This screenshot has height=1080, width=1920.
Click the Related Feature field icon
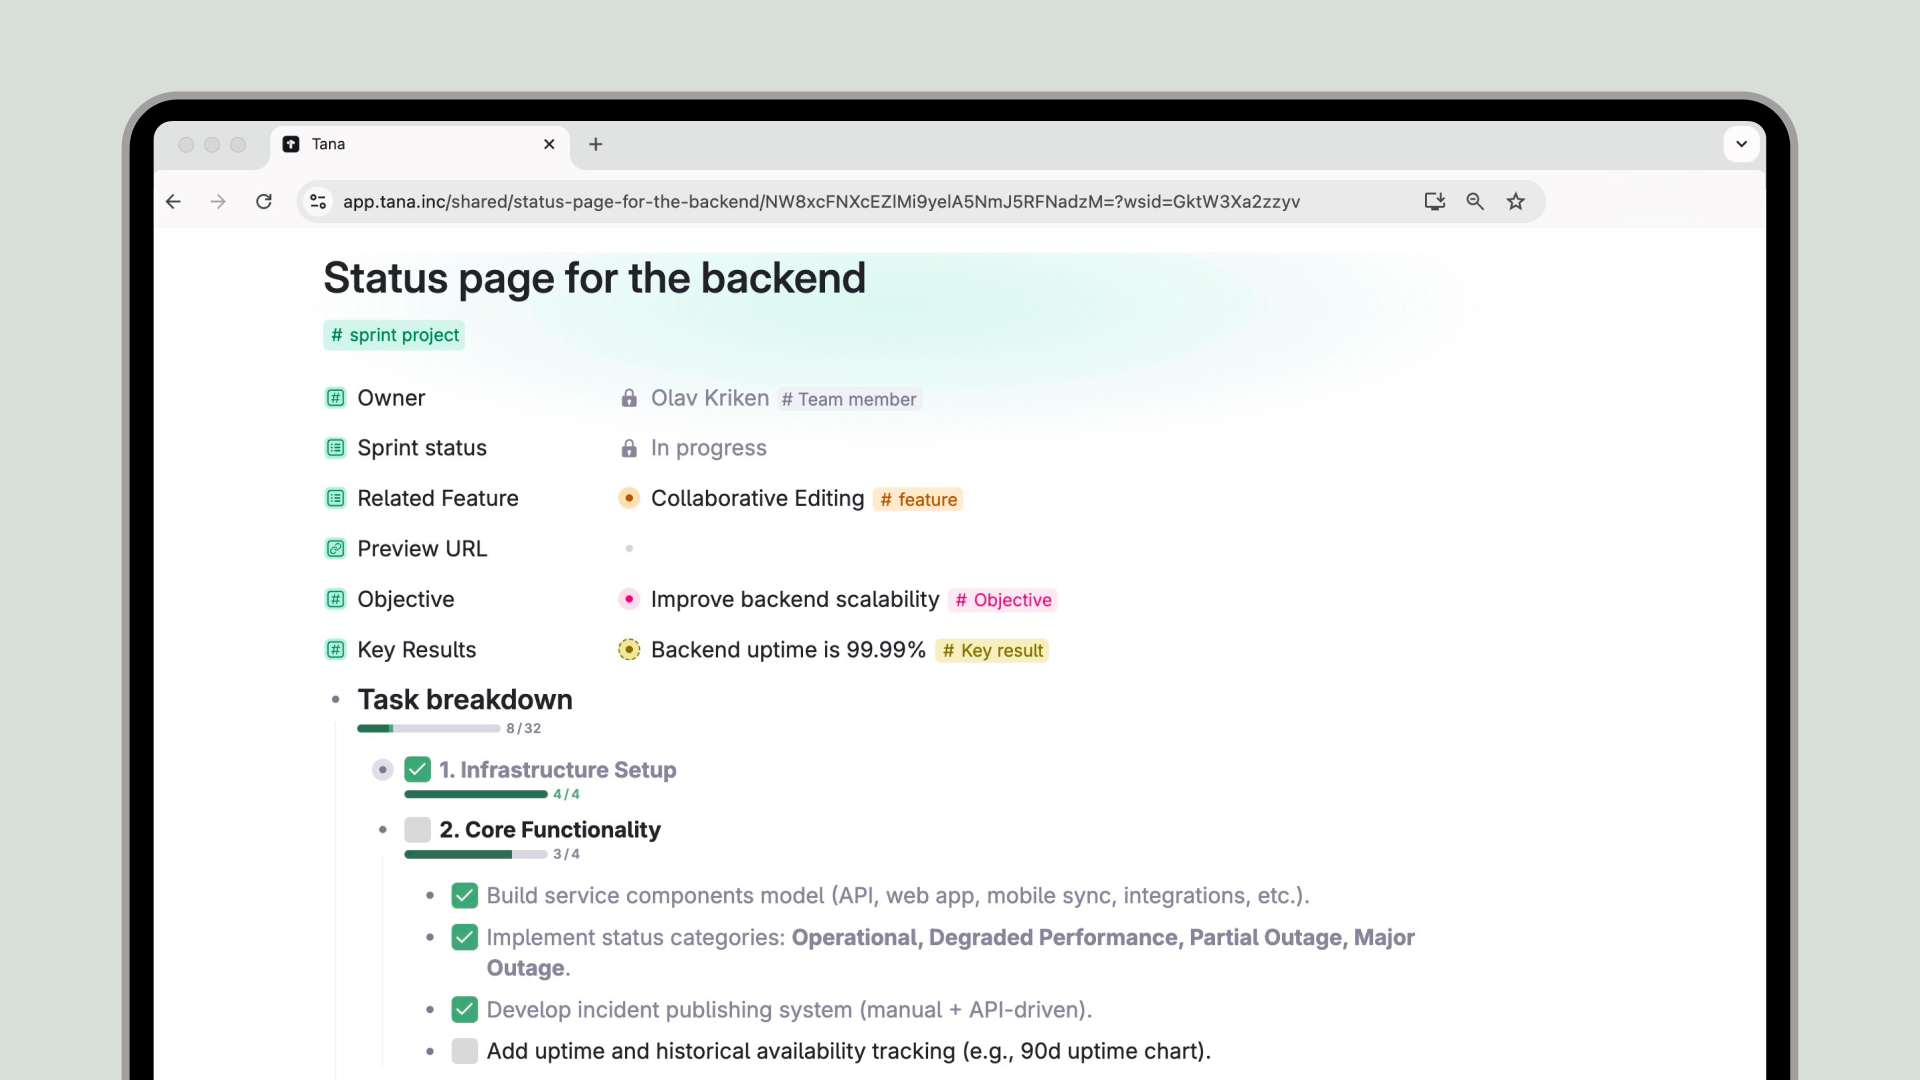[336, 498]
